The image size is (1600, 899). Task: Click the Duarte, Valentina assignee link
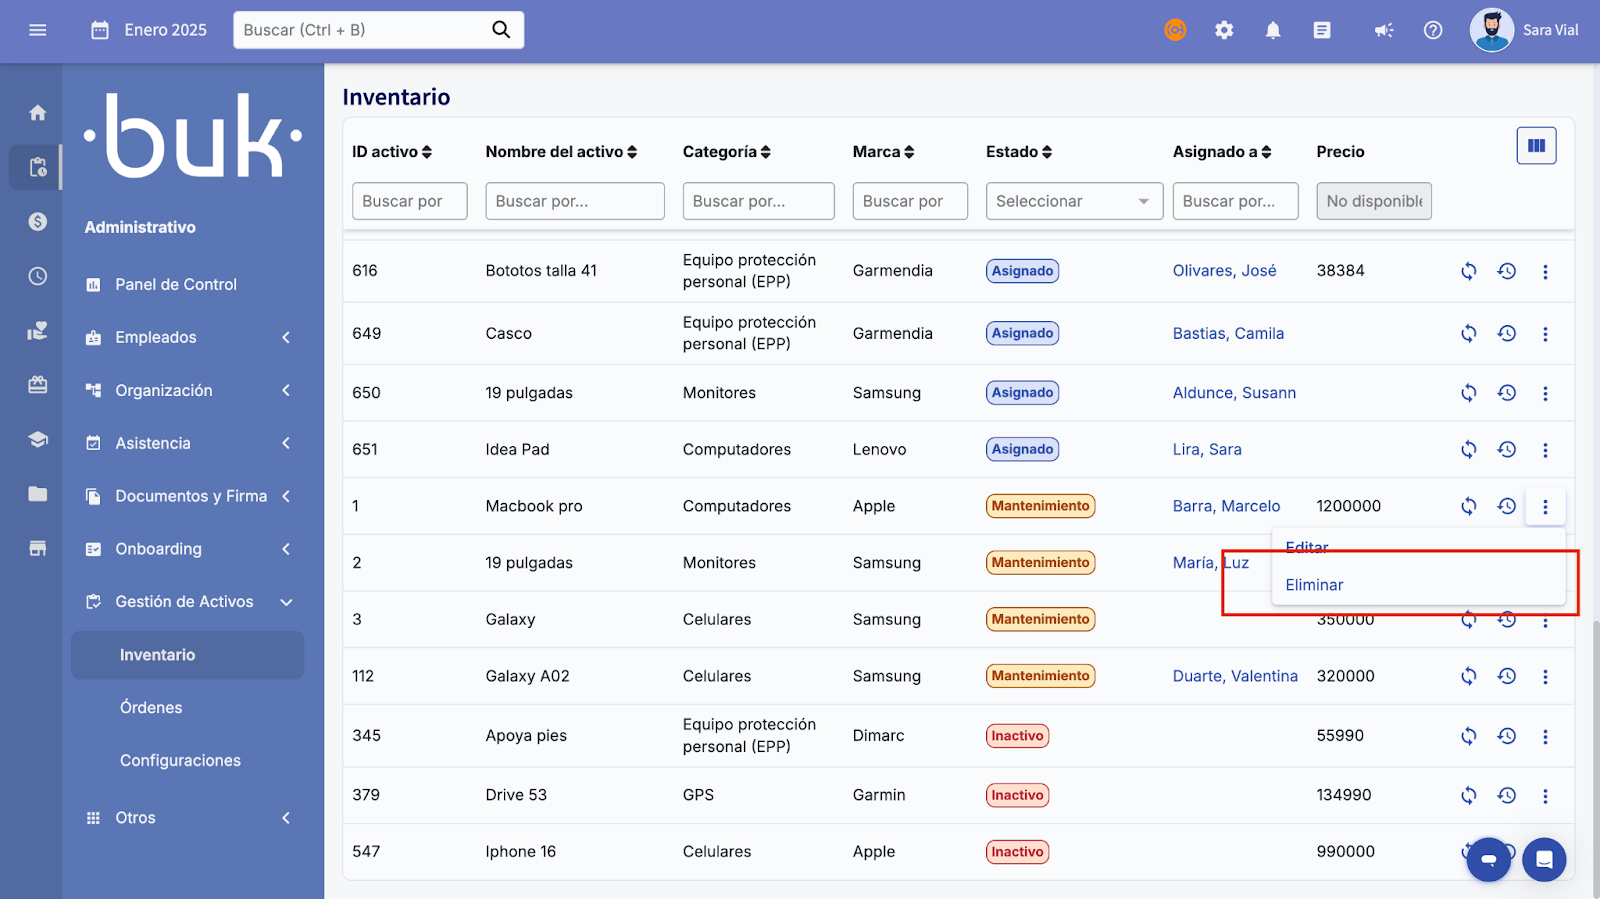[1235, 677]
